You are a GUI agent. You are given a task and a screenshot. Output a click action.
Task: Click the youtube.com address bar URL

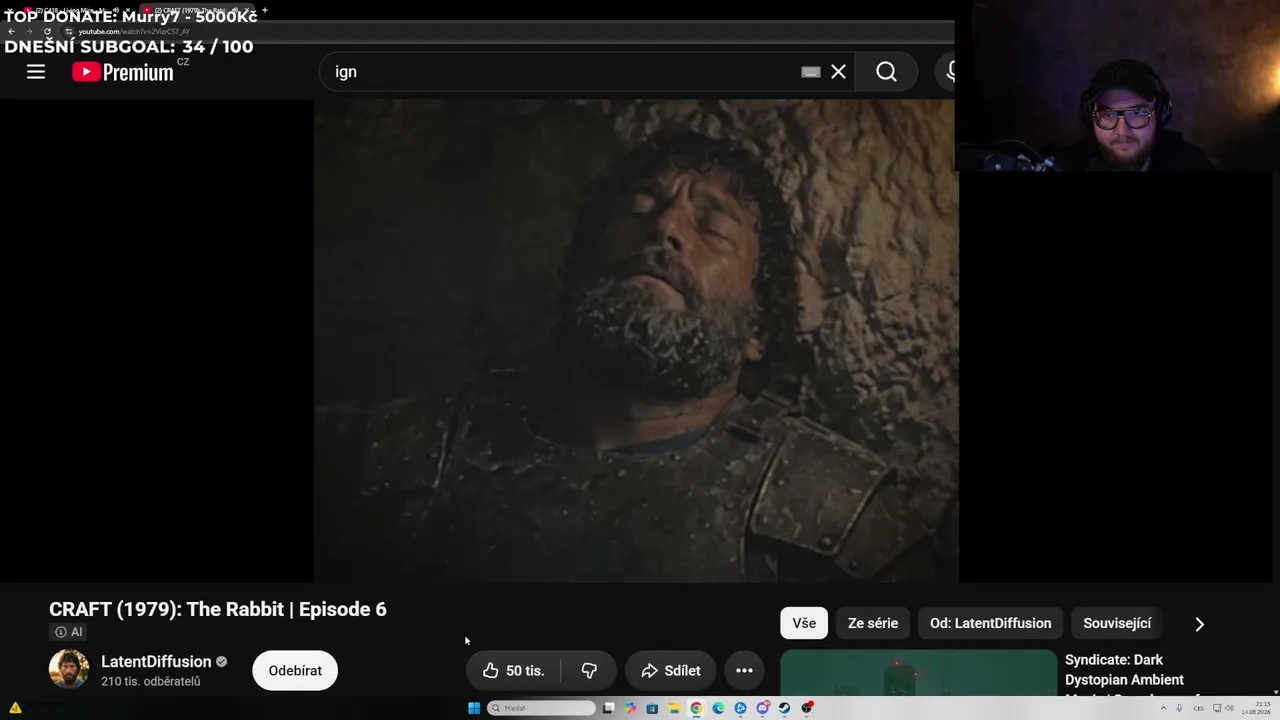point(134,32)
